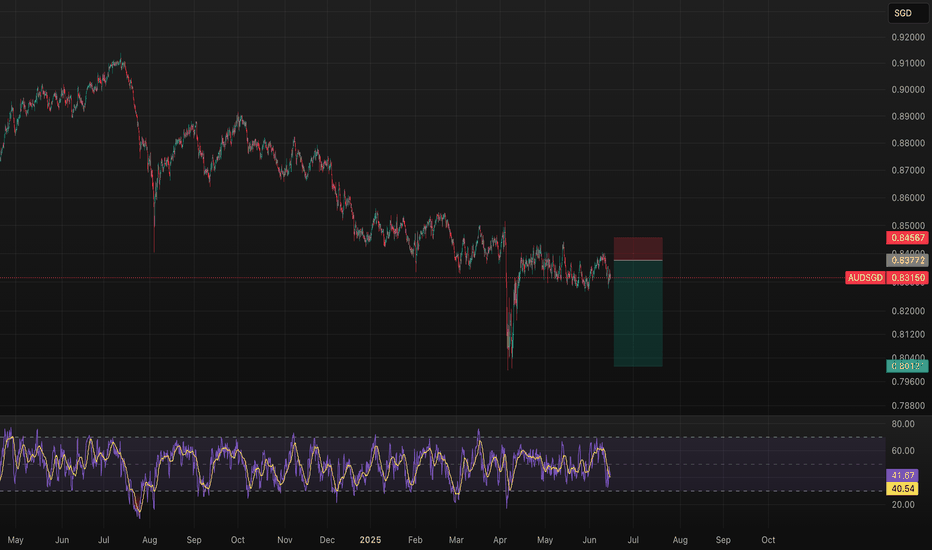Click the 0.87000 price scale label
The width and height of the screenshot is (932, 550).
[908, 171]
